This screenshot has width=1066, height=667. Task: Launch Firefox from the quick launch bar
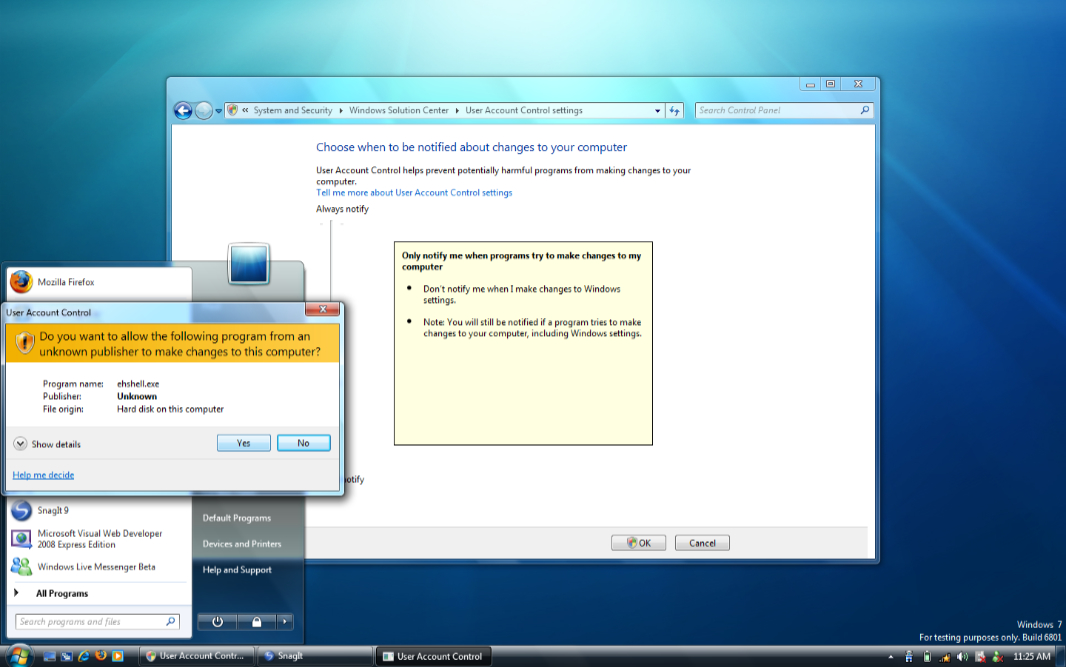pos(101,656)
